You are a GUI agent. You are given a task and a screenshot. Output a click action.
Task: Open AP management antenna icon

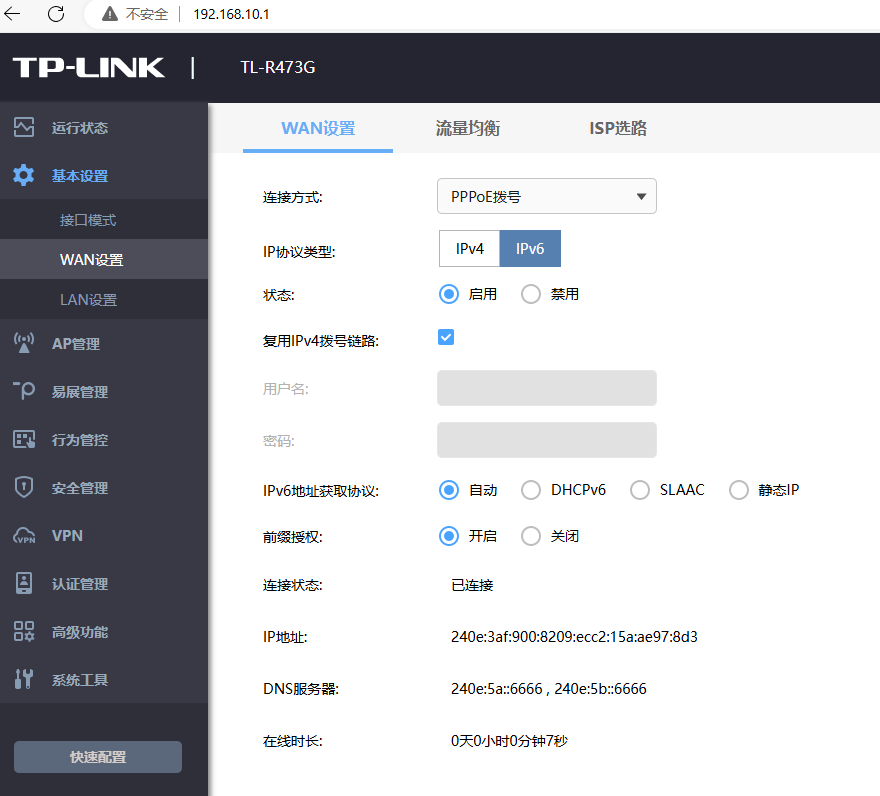(24, 343)
